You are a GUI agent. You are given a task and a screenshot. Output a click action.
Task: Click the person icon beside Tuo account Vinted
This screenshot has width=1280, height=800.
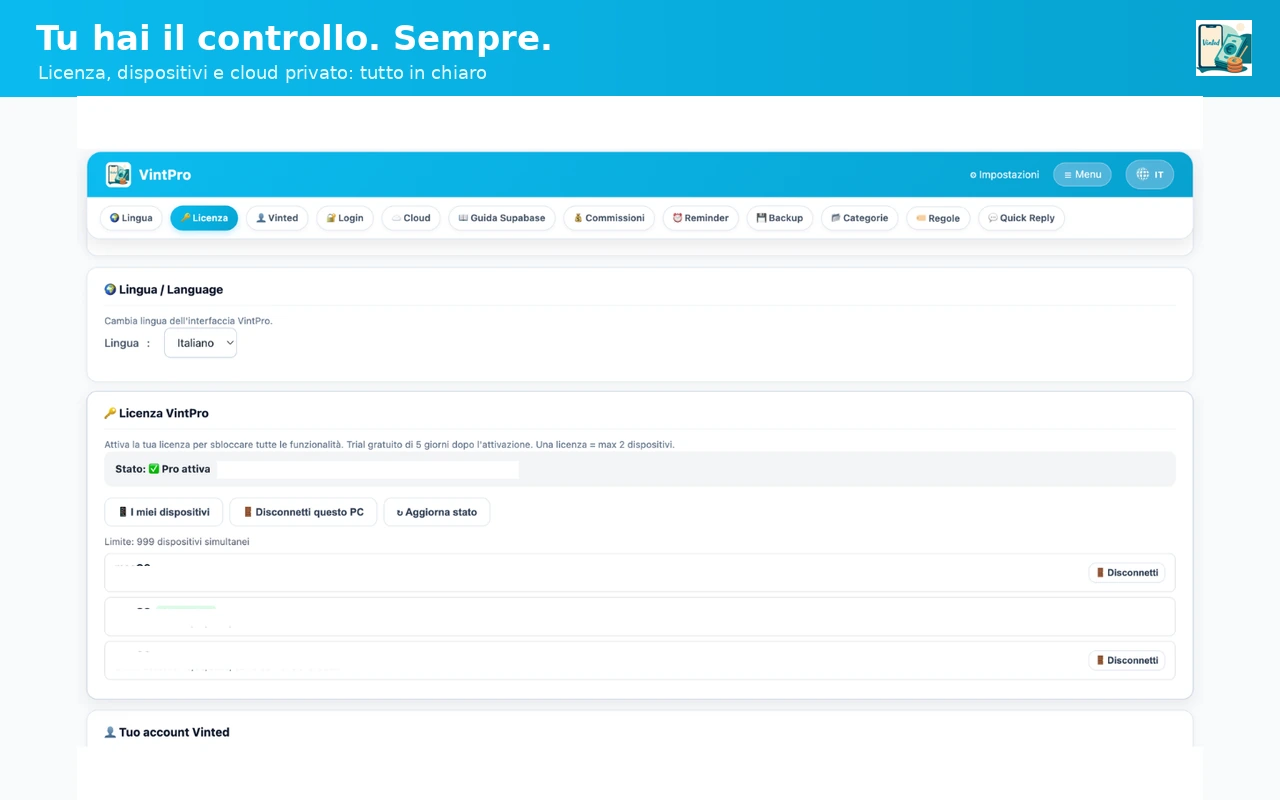[110, 732]
